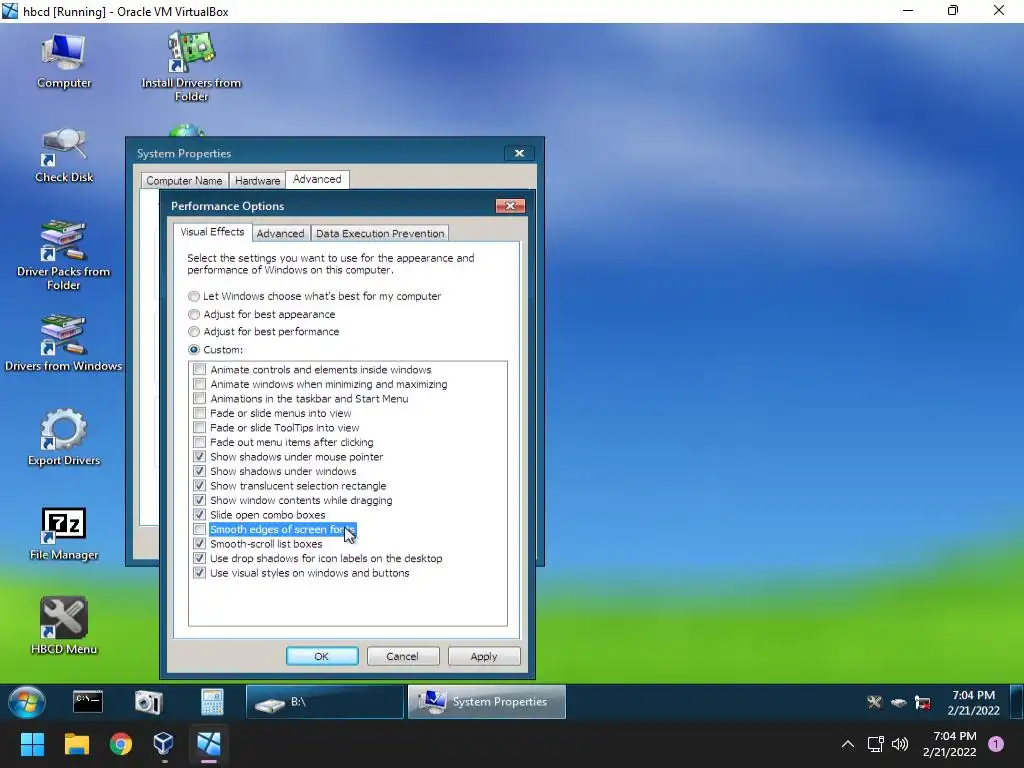Open File Explorer on host taskbar
This screenshot has height=768, width=1024.
tap(76, 744)
